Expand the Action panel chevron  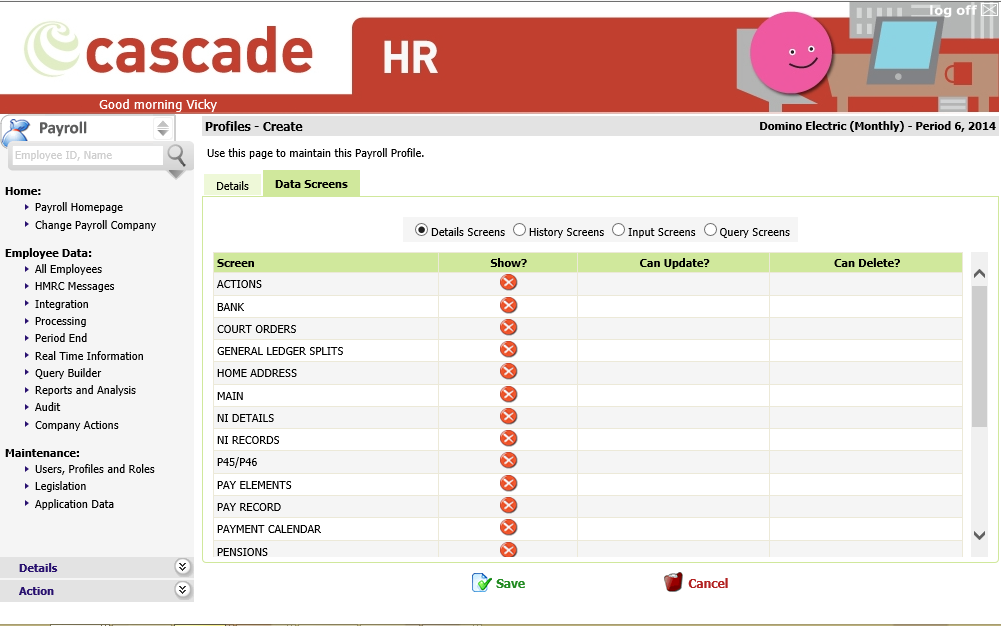point(183,590)
